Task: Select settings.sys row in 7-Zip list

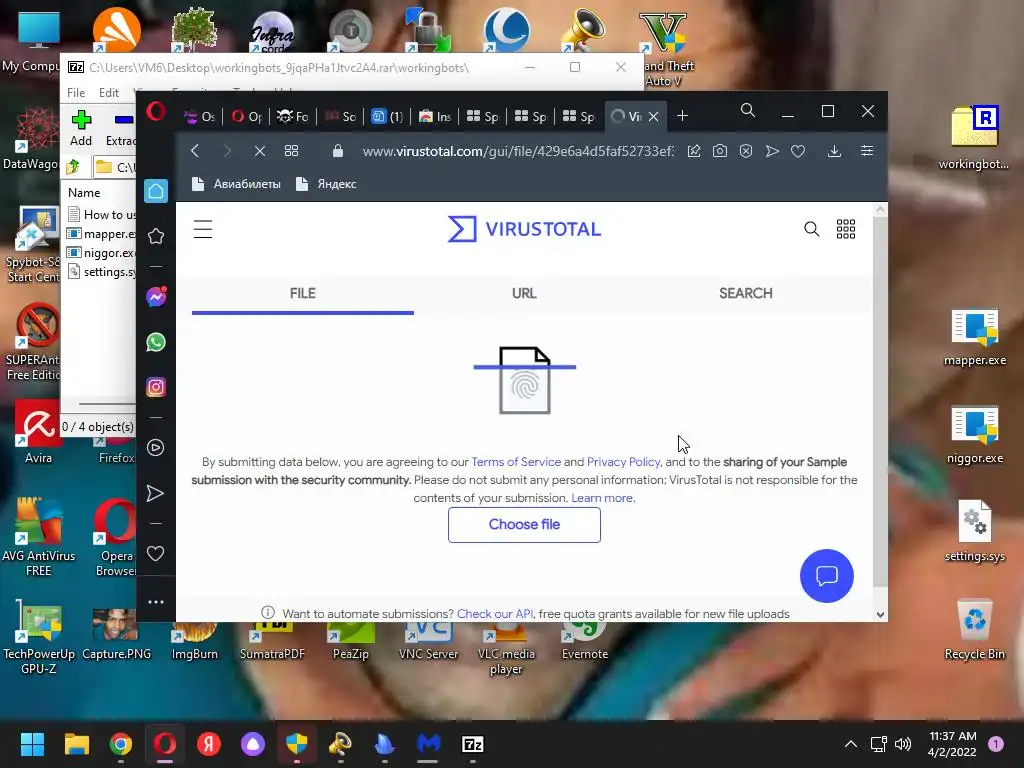Action: pyautogui.click(x=102, y=272)
